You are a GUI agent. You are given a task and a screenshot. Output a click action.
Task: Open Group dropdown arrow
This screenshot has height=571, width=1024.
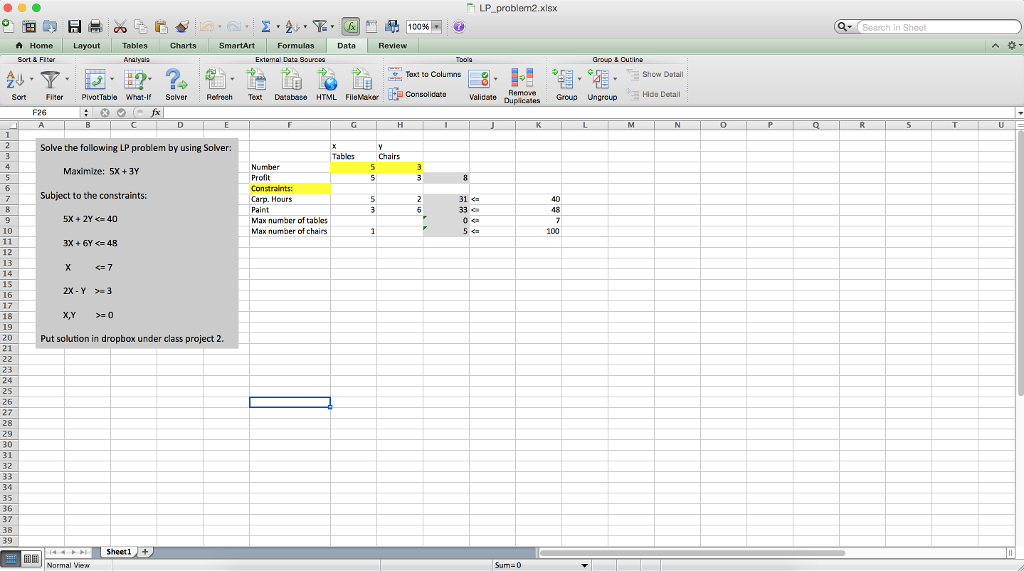pyautogui.click(x=579, y=80)
